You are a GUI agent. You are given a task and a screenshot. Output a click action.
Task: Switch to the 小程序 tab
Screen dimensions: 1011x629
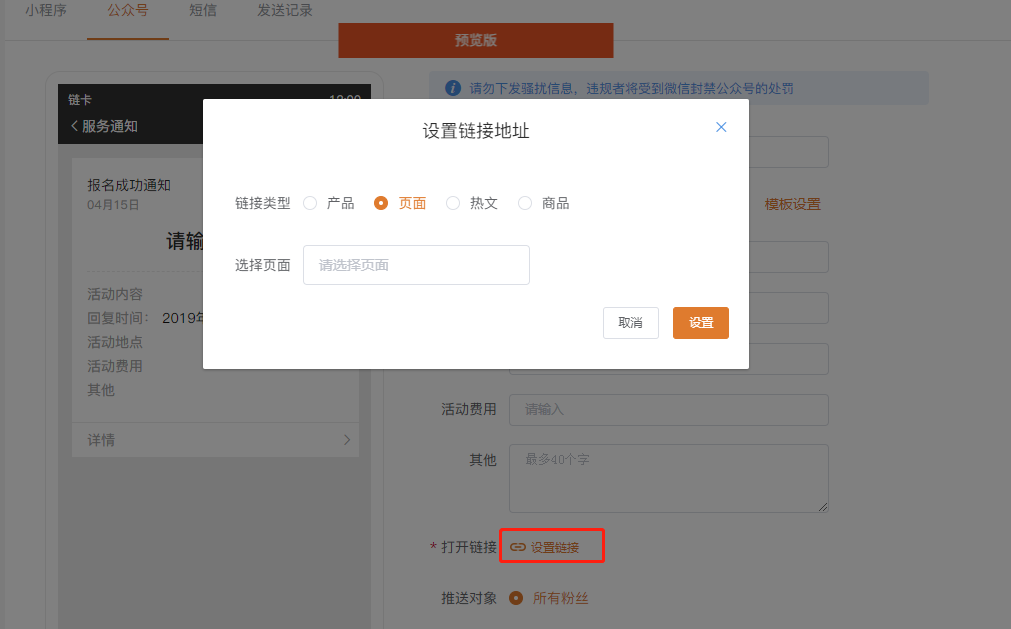pos(45,11)
